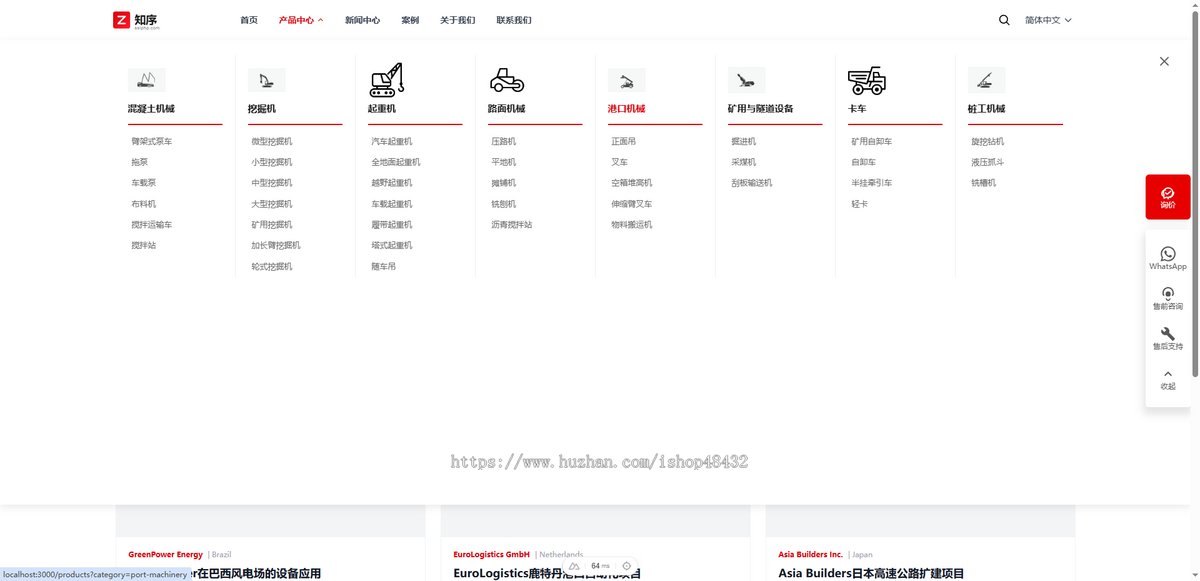This screenshot has width=1200, height=581.
Task: Click the concrete machinery category icon
Action: [x=147, y=80]
